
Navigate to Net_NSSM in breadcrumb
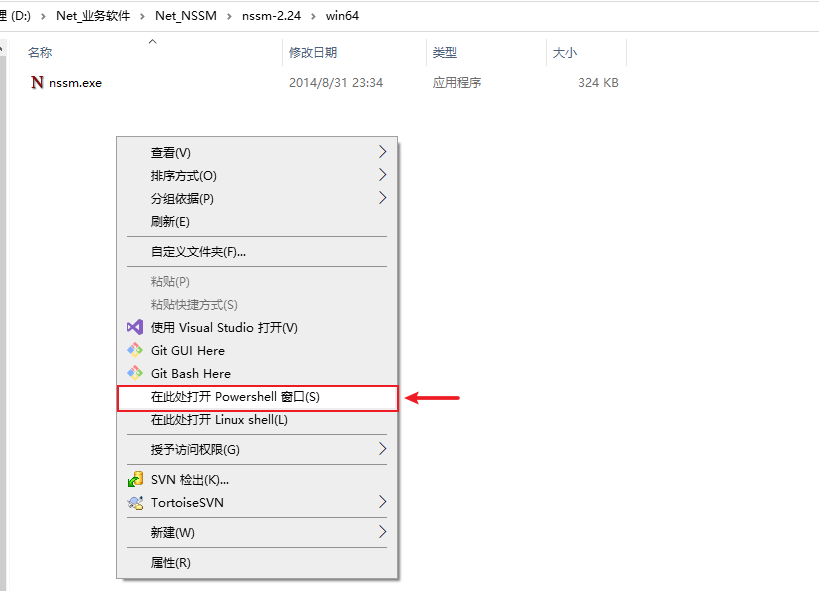185,16
